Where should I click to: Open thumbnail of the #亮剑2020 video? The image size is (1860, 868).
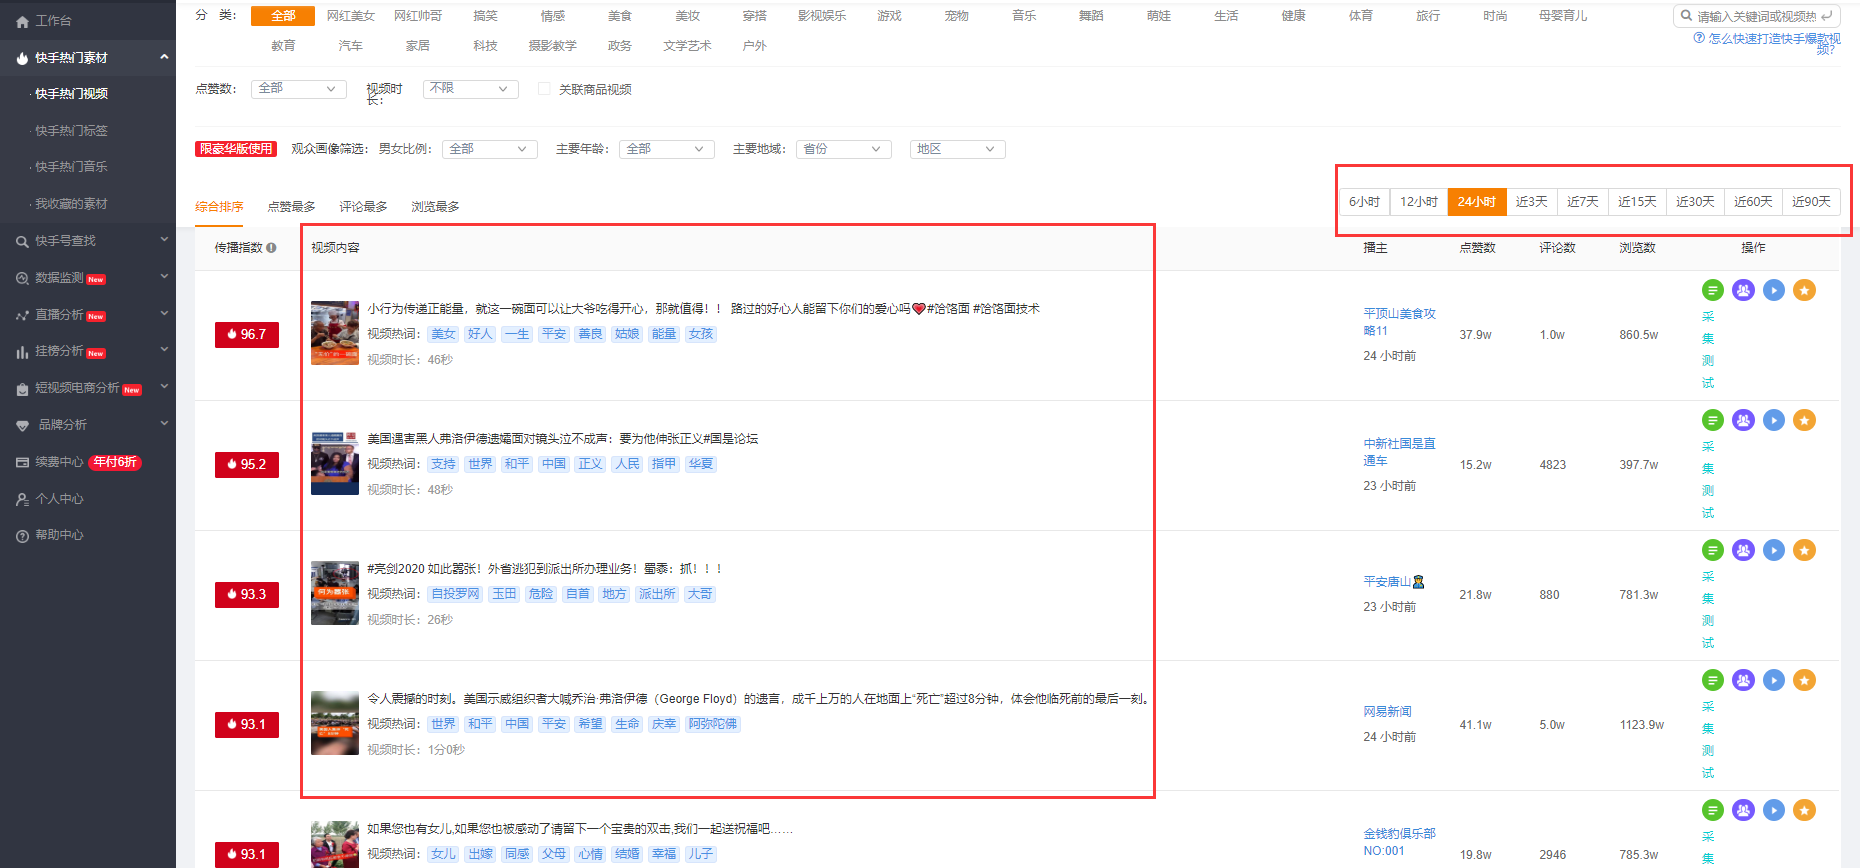335,593
